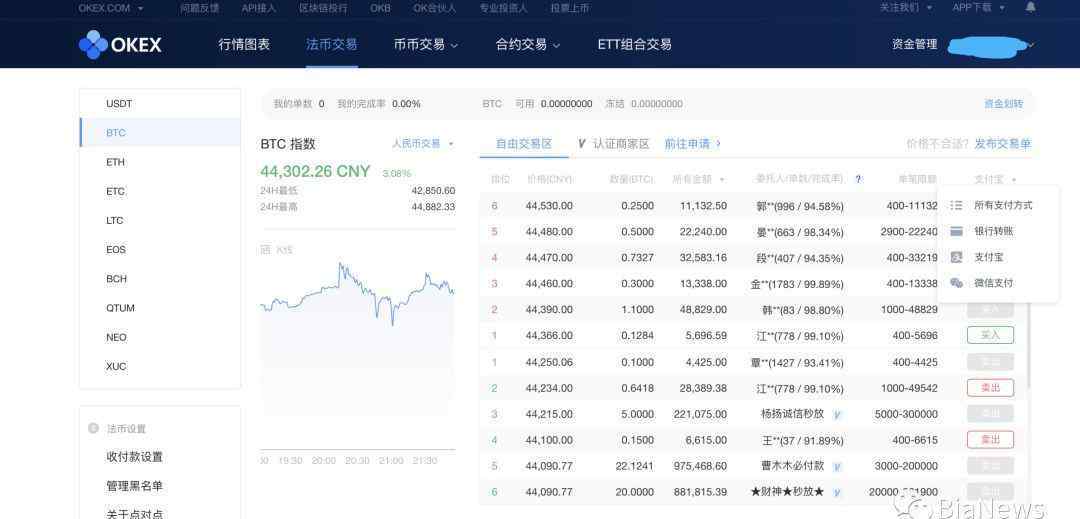
Task: Open the 专业投资人 link
Action: [503, 8]
